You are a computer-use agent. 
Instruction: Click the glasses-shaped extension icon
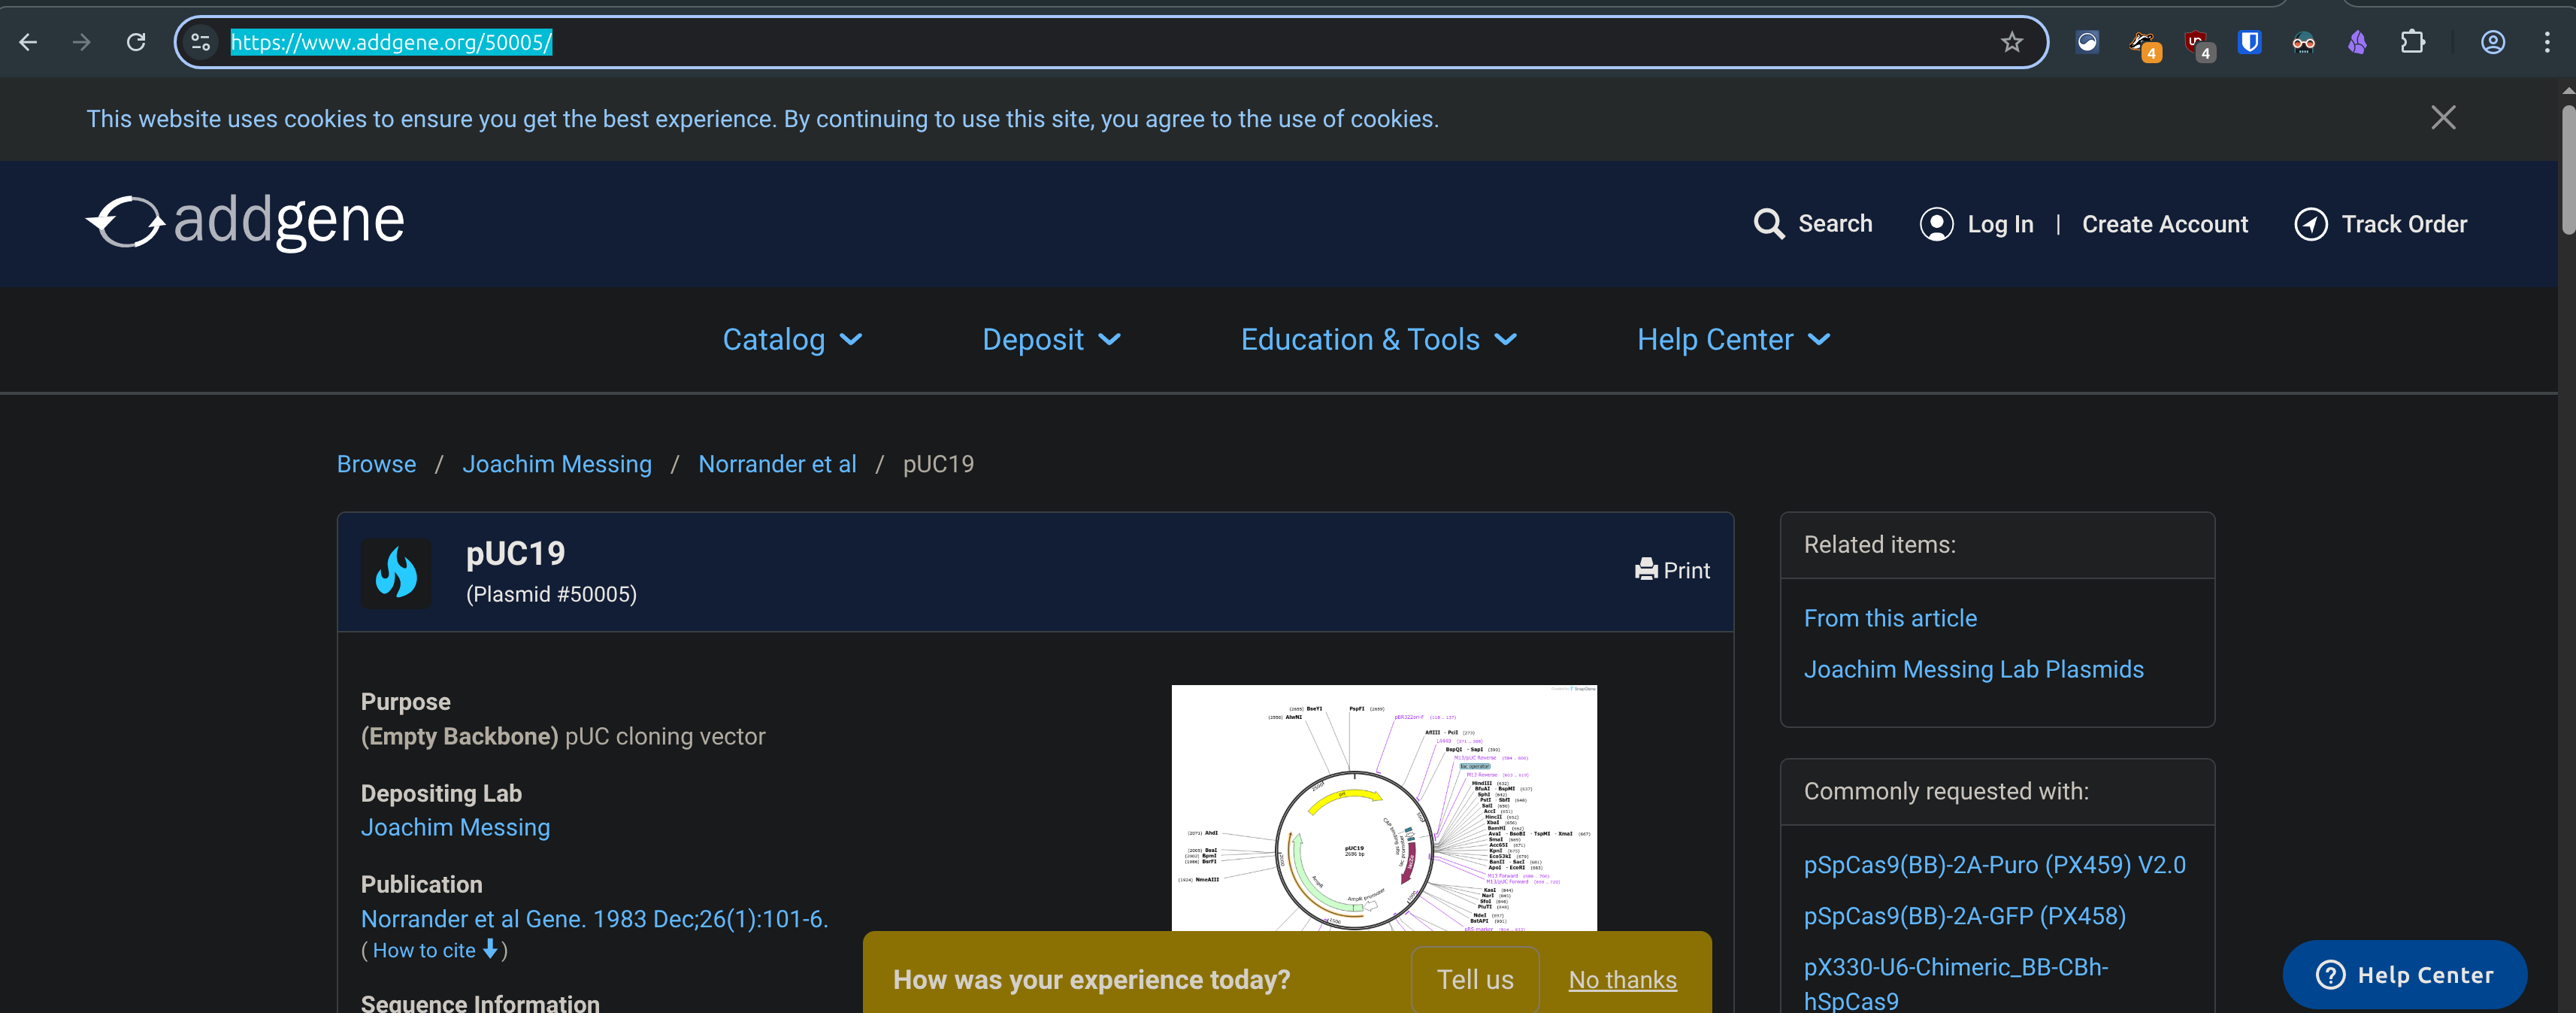point(2303,42)
